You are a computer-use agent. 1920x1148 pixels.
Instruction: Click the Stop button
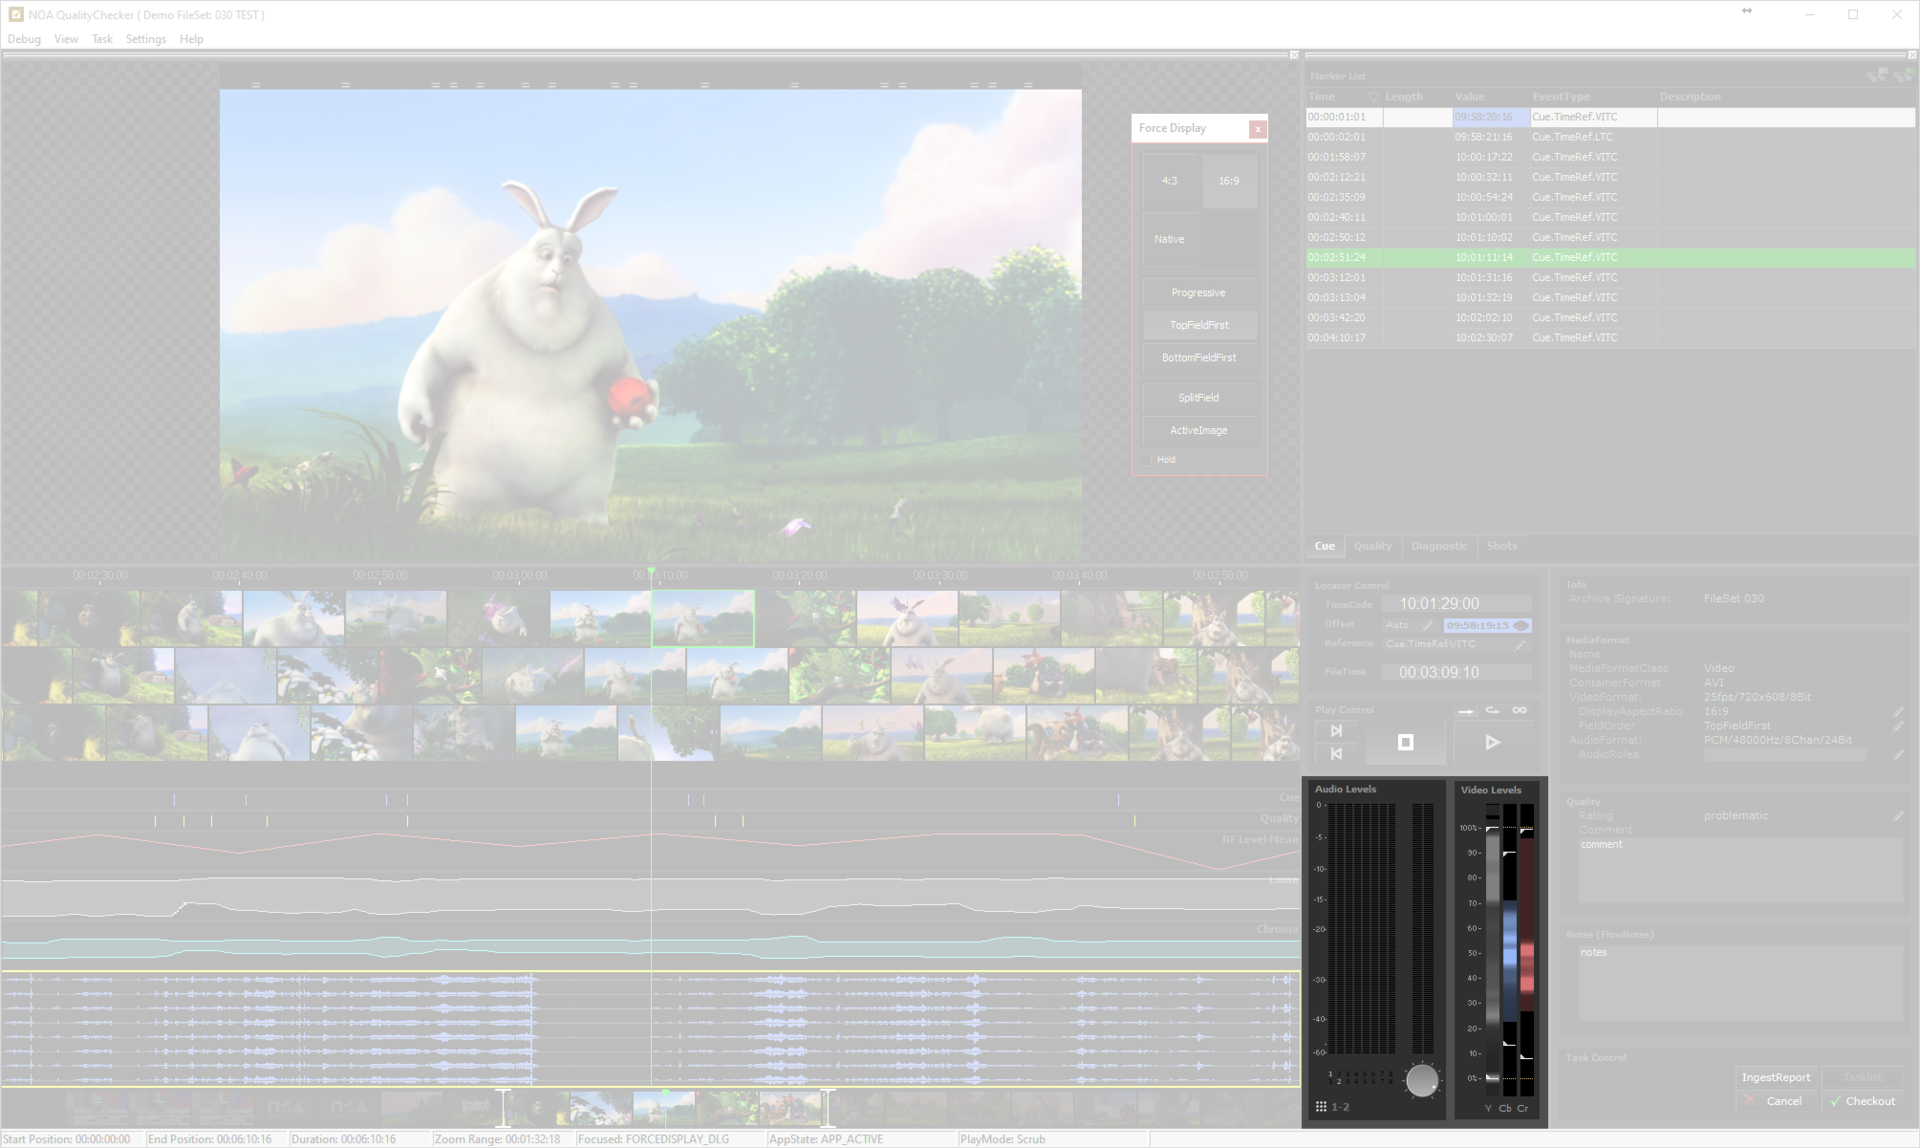point(1405,742)
